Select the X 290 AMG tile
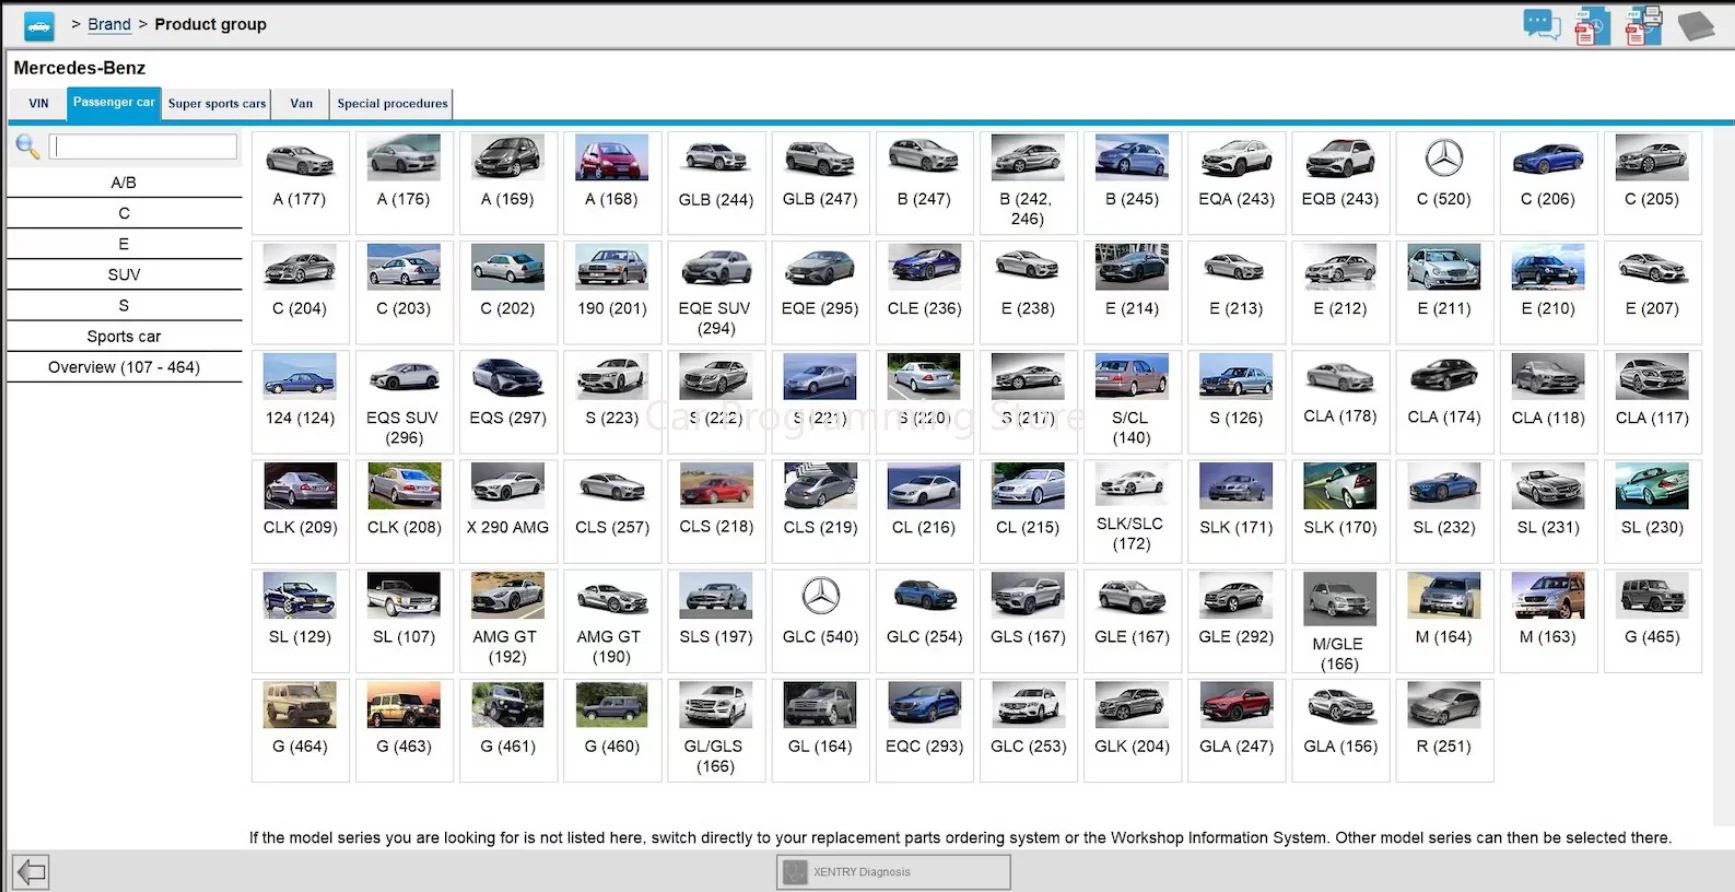Viewport: 1735px width, 892px height. pos(508,511)
